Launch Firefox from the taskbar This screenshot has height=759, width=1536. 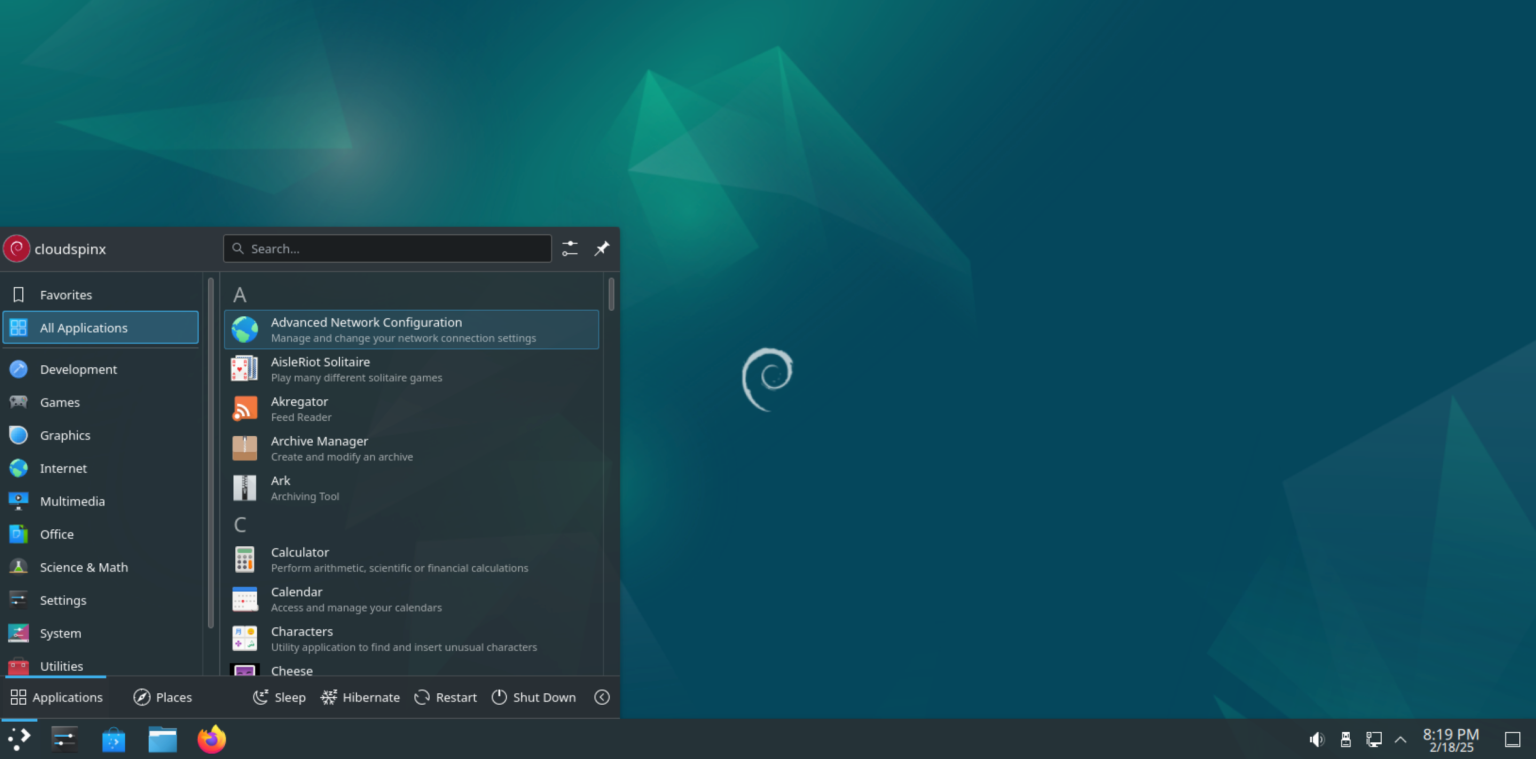click(x=210, y=739)
